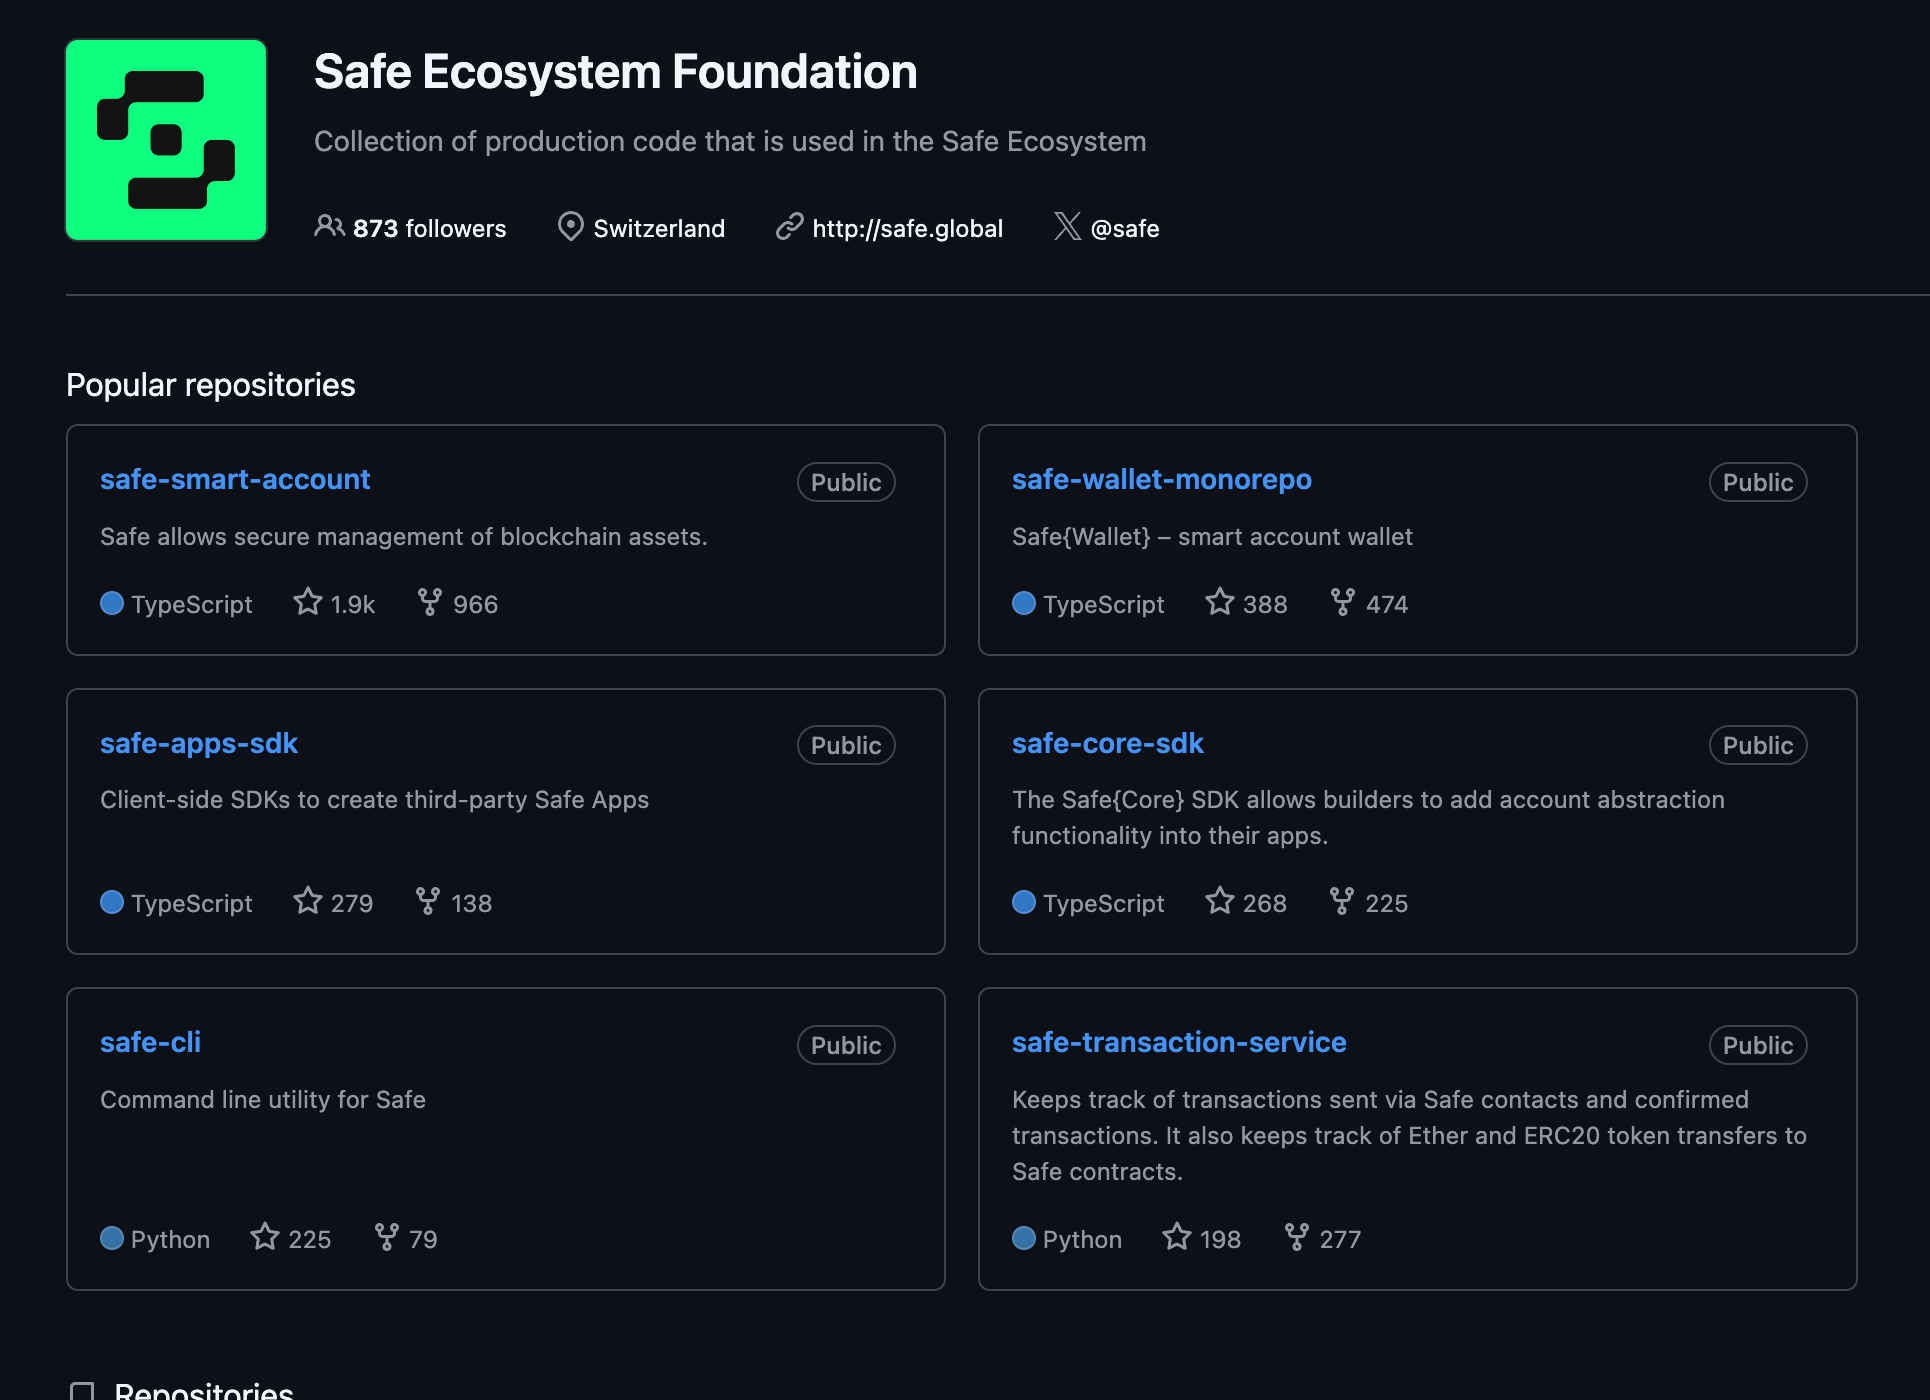Viewport: 1930px width, 1400px height.
Task: Click the Public badge on safe-smart-account
Action: coord(846,482)
